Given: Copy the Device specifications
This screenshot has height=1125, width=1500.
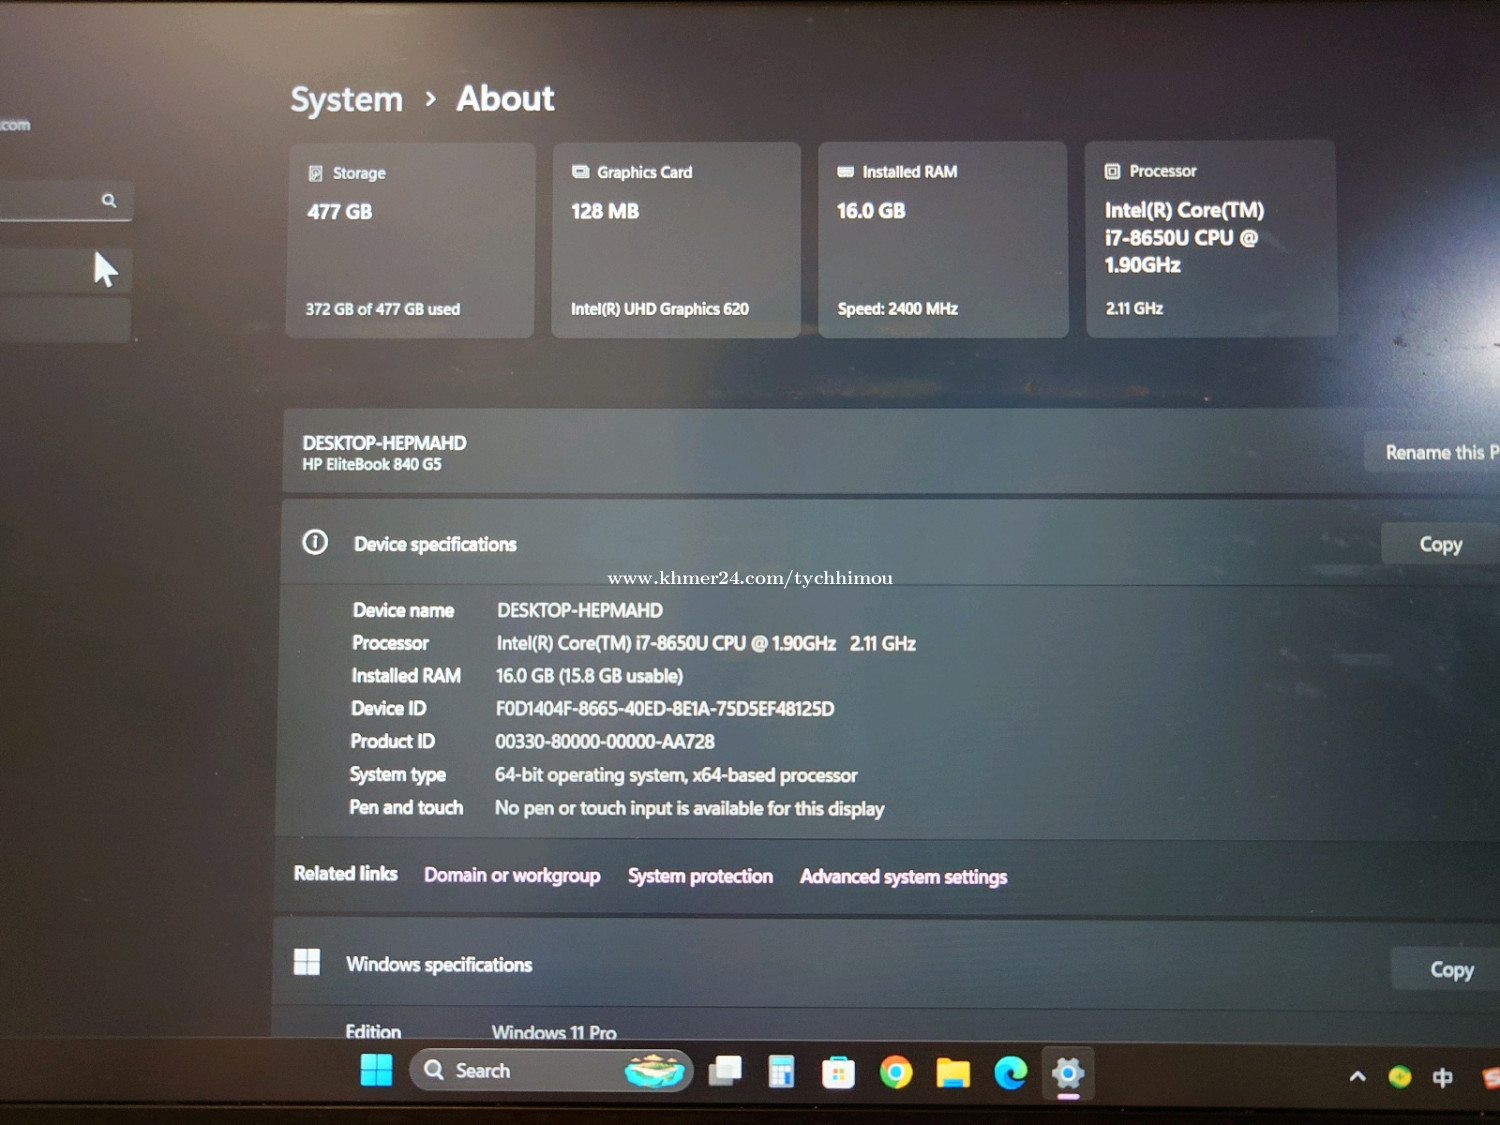Looking at the screenshot, I should (1440, 544).
